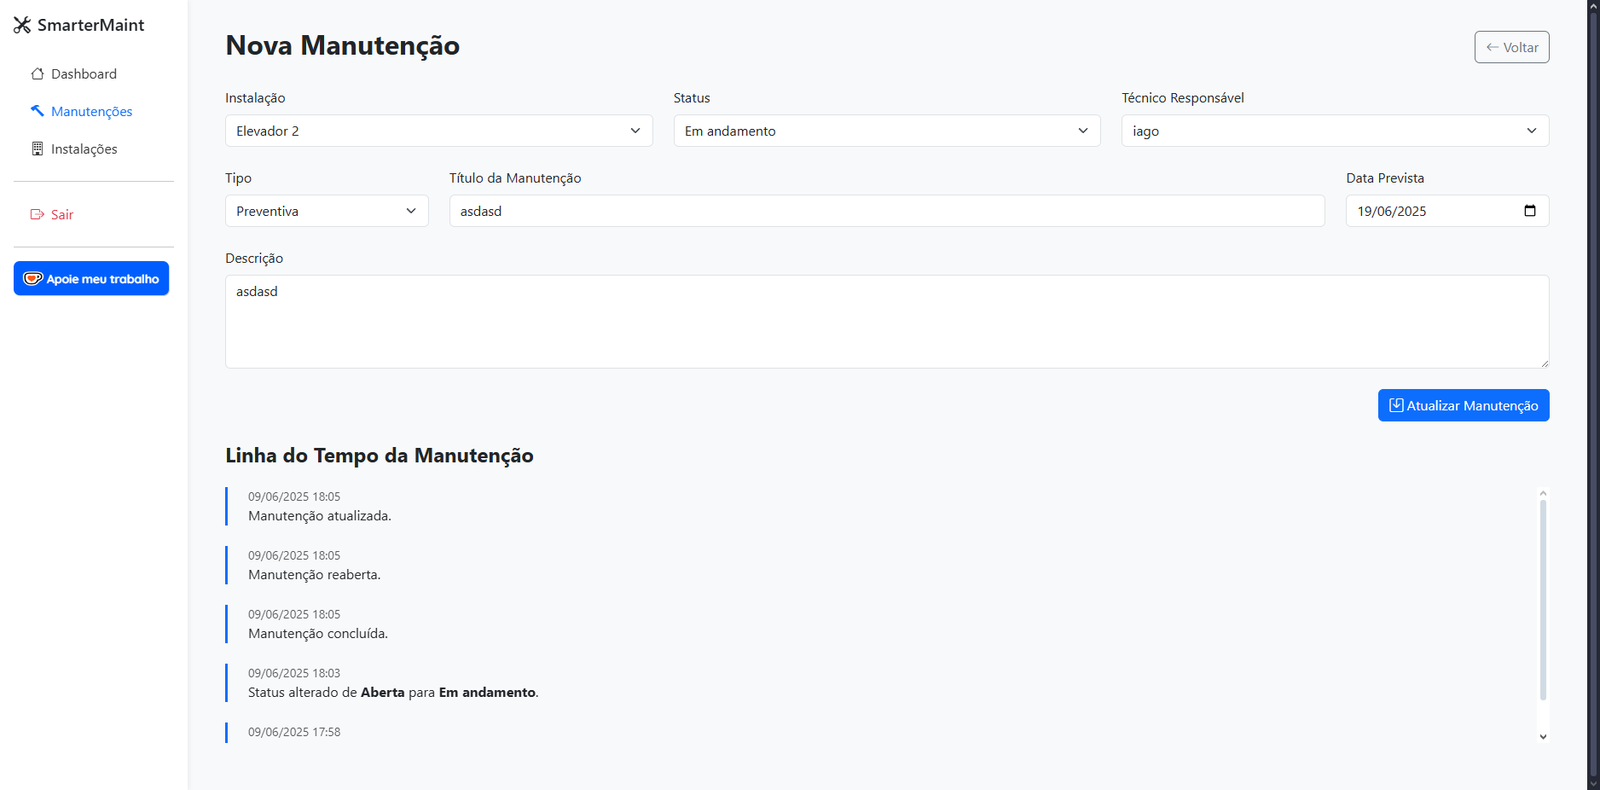Click the SmarterMaint wrench logo icon

(22, 25)
